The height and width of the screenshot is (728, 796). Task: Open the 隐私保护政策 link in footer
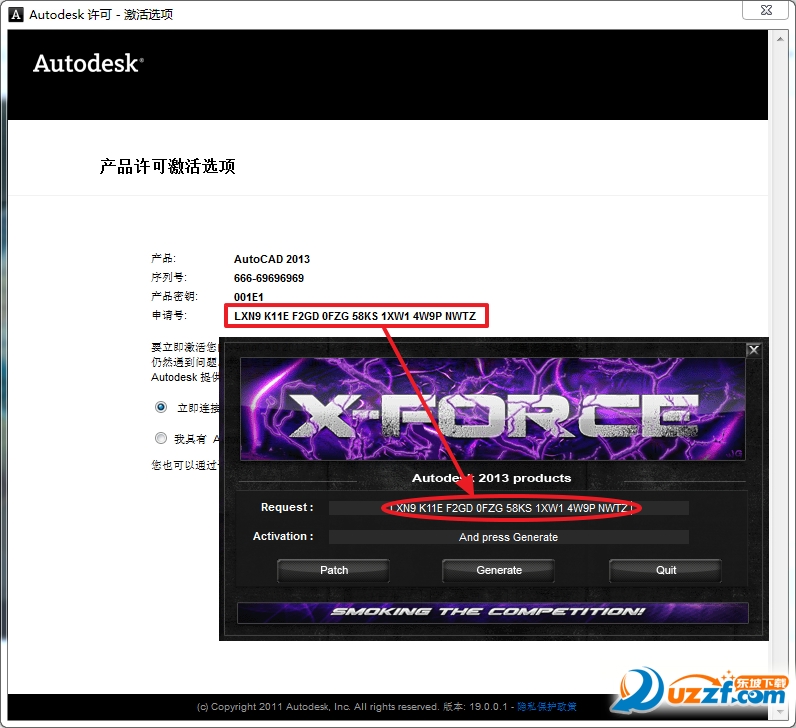click(x=547, y=706)
